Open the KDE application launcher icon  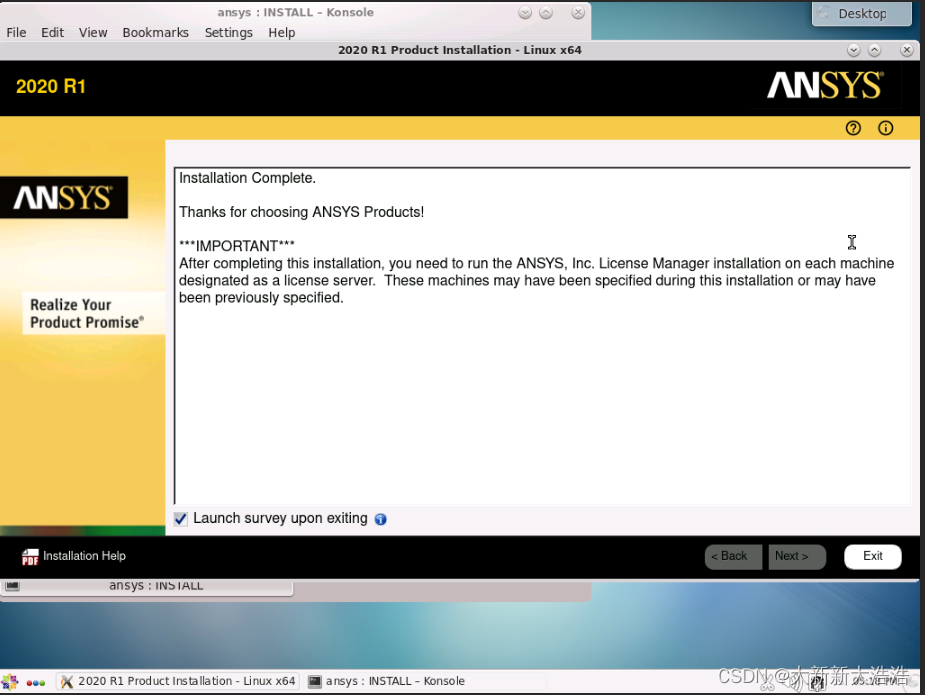click(x=10, y=681)
